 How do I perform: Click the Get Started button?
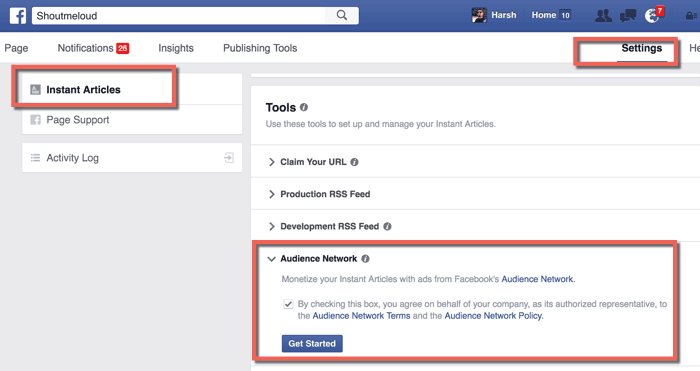tap(312, 343)
